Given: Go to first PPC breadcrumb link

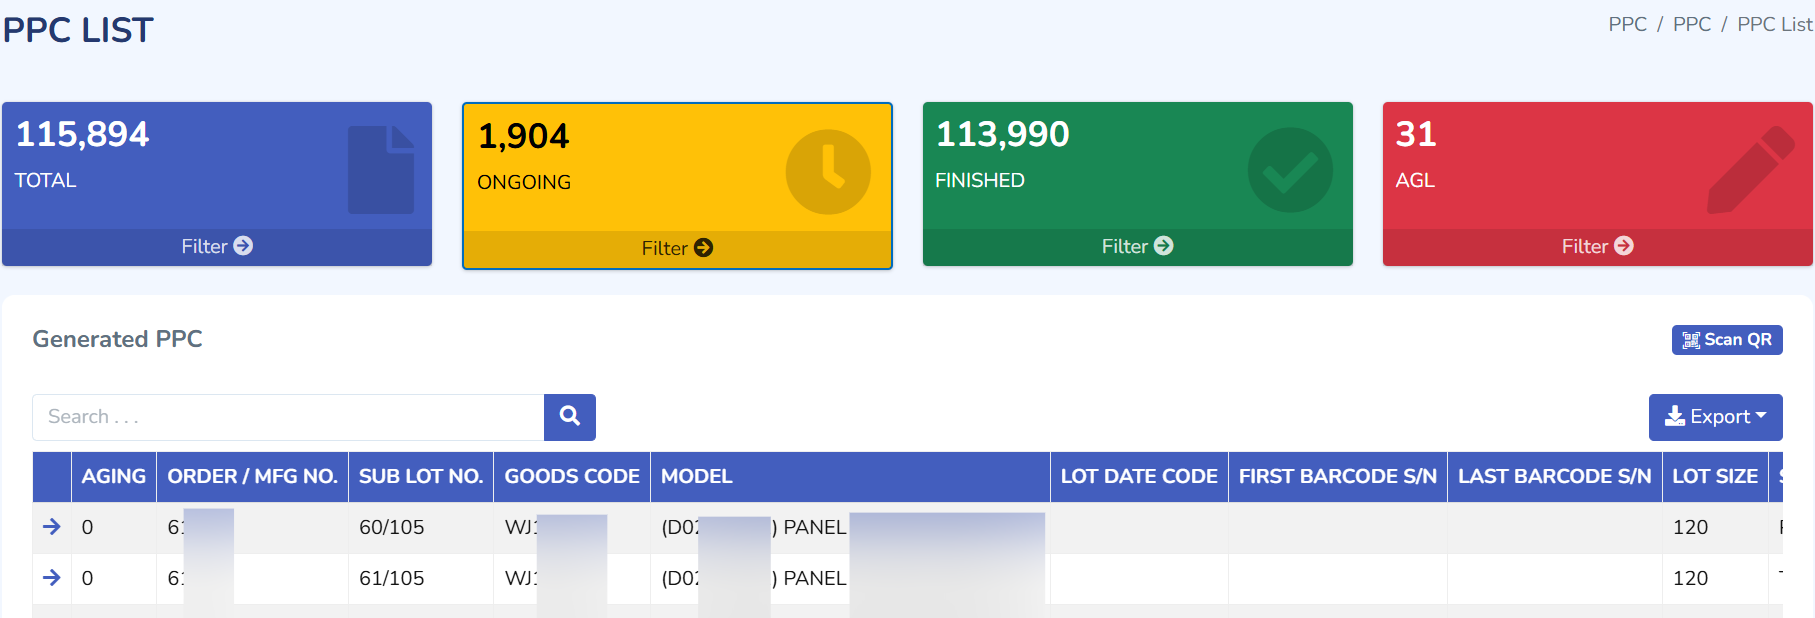Looking at the screenshot, I should click(1627, 24).
